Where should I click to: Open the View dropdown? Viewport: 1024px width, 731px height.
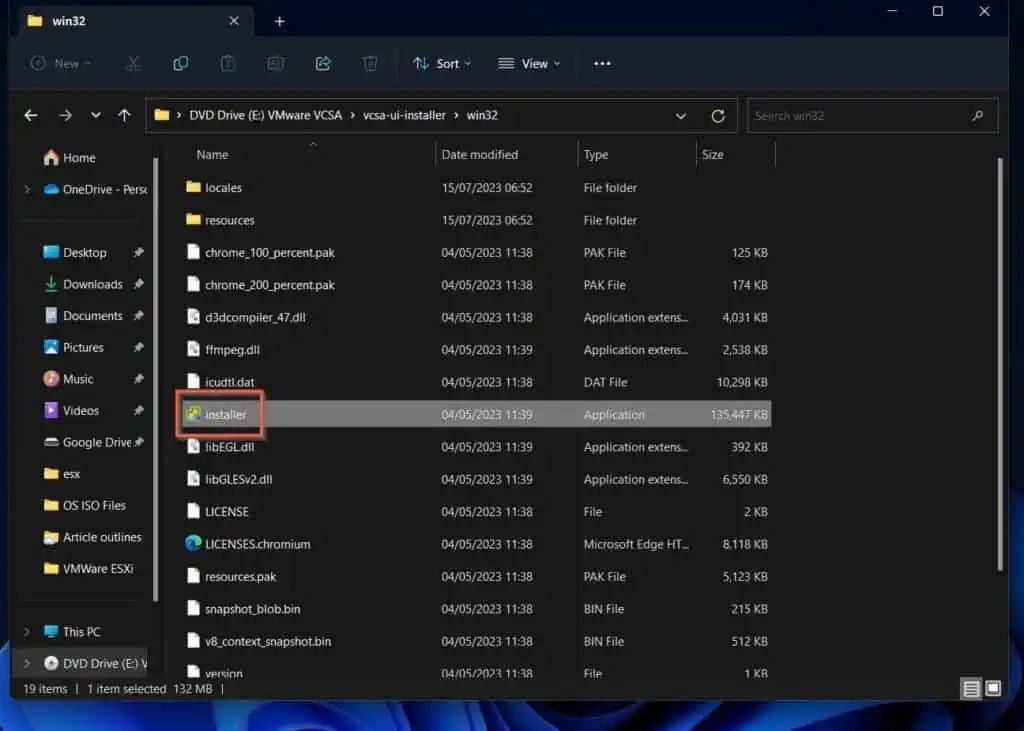[529, 63]
